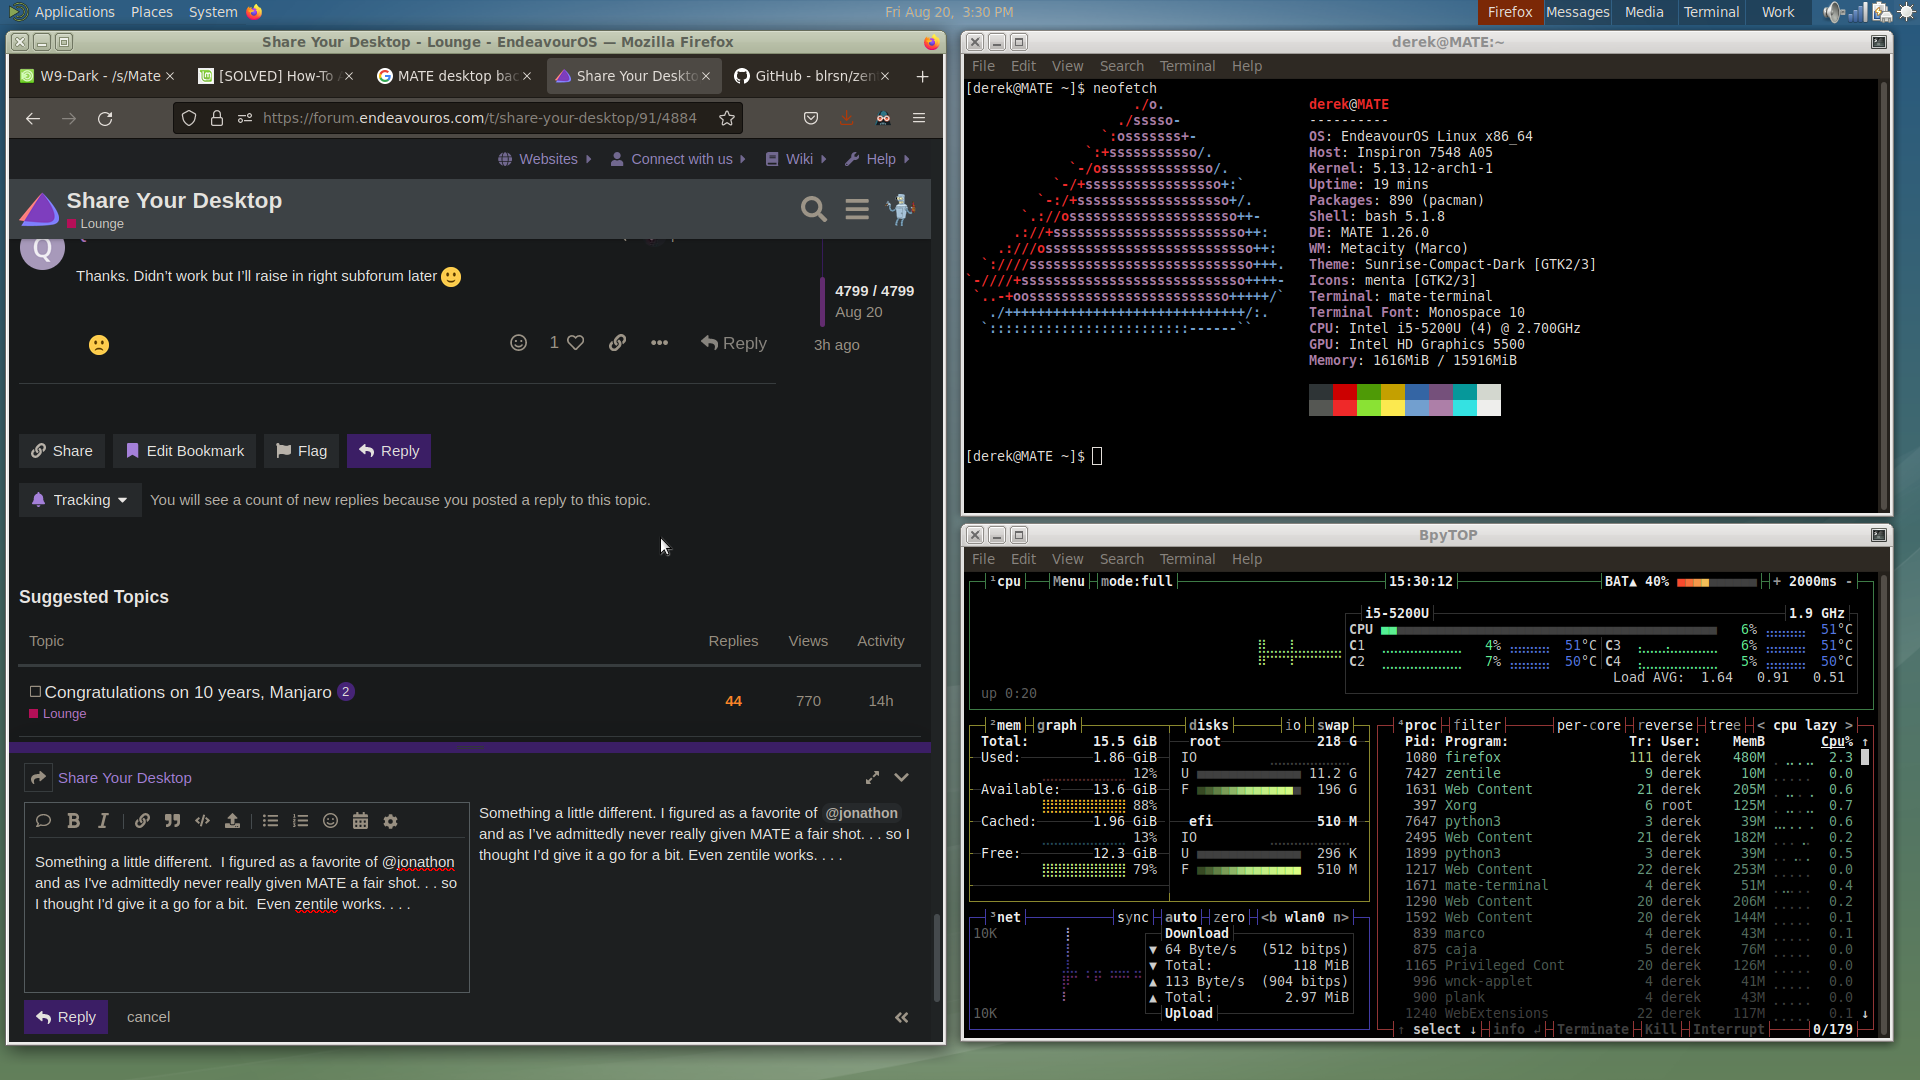Image resolution: width=1920 pixels, height=1080 pixels.
Task: Add an emoji reaction to the post
Action: tap(518, 343)
